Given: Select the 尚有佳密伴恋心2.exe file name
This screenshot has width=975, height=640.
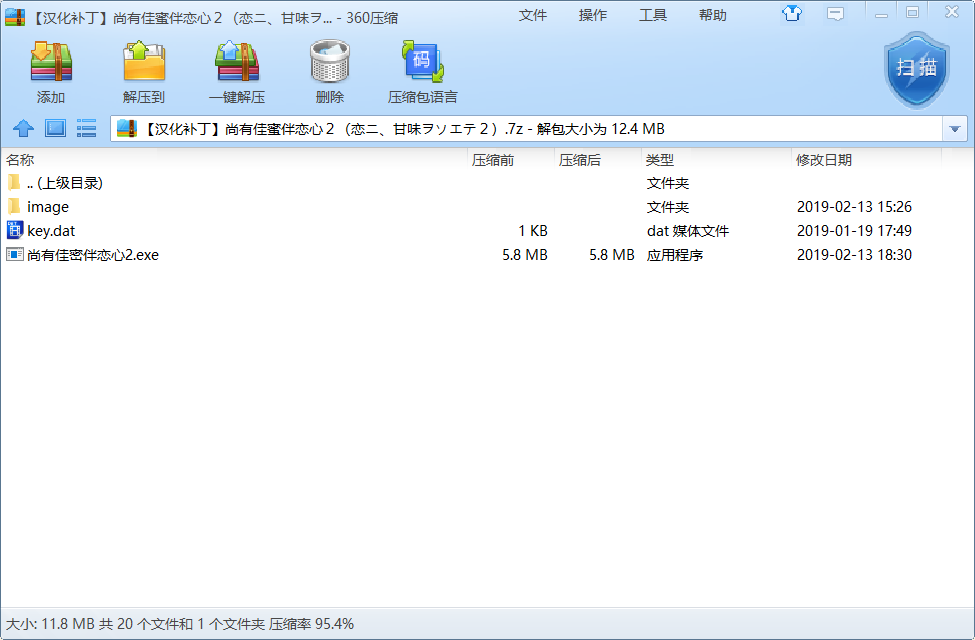Looking at the screenshot, I should point(93,255).
